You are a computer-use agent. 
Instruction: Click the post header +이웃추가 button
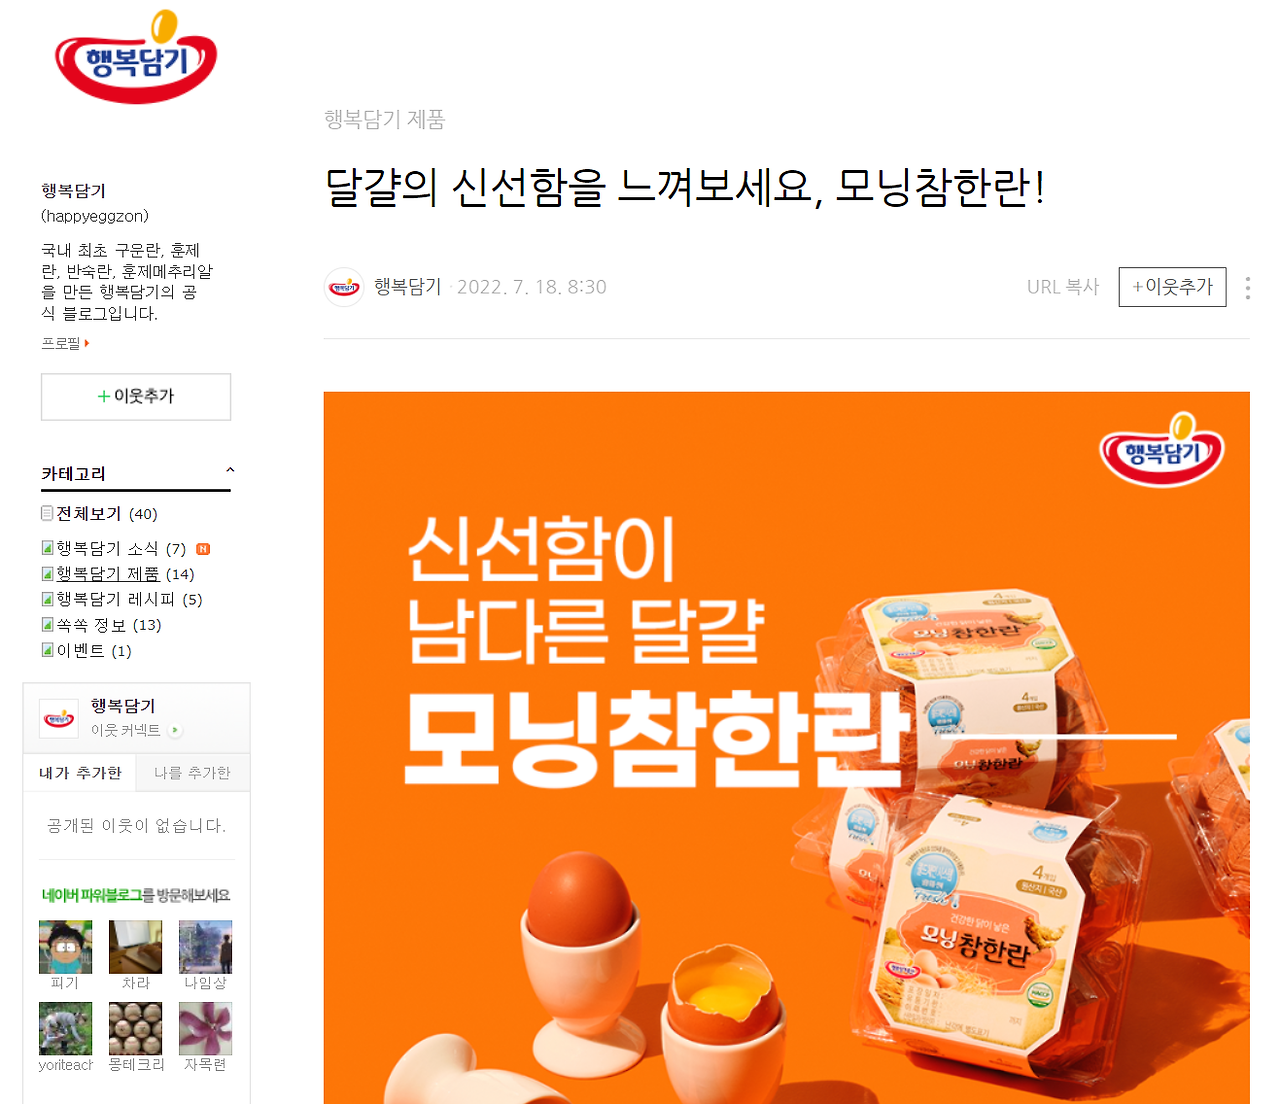click(1172, 287)
